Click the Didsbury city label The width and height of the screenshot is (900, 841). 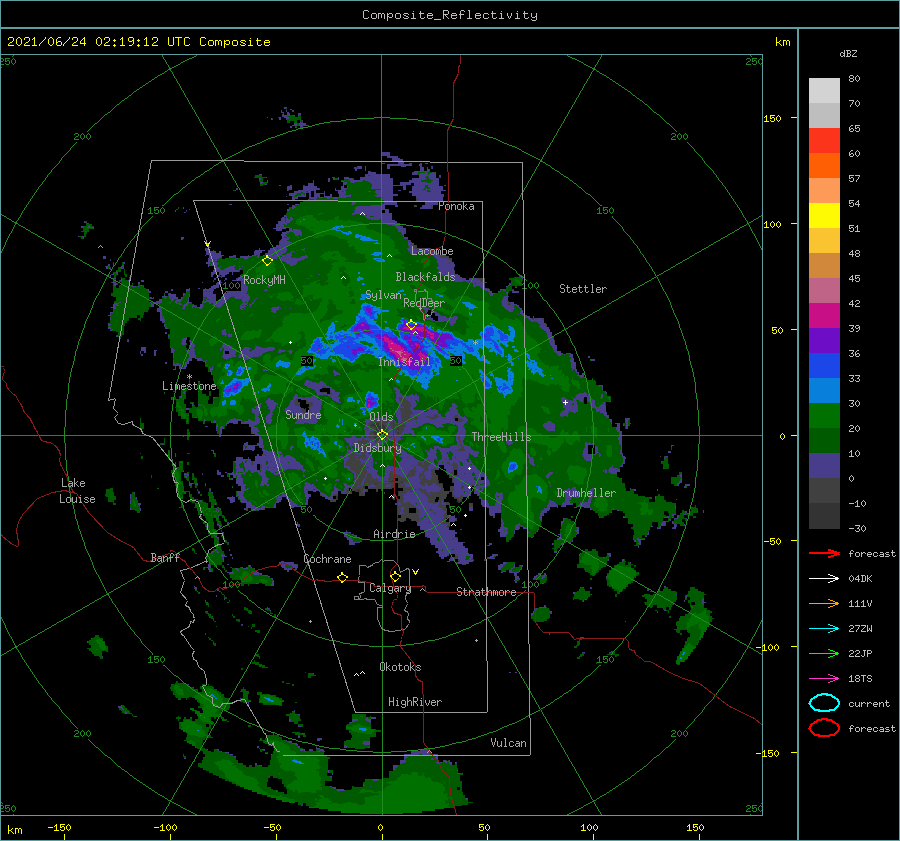(377, 448)
